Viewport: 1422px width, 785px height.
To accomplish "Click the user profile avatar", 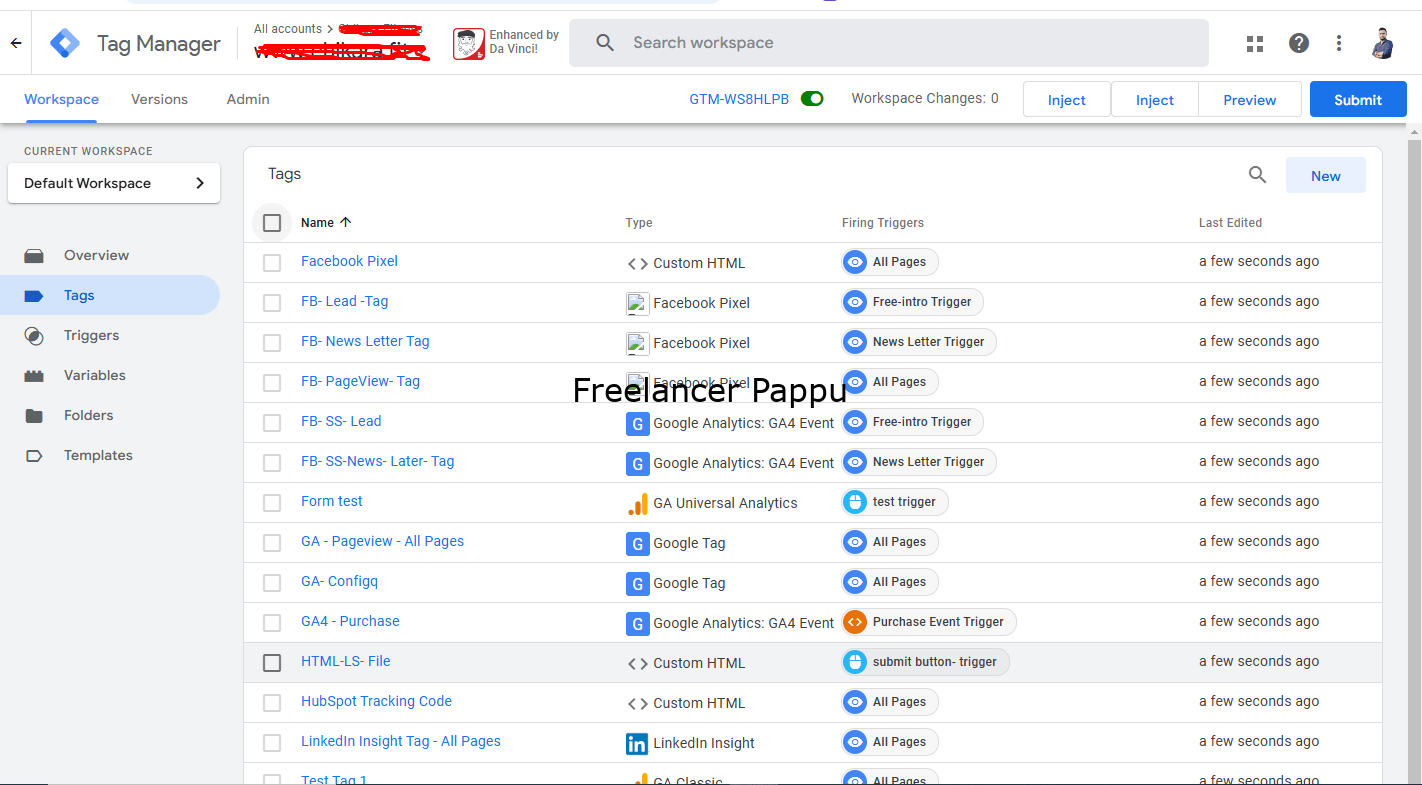I will [1383, 43].
